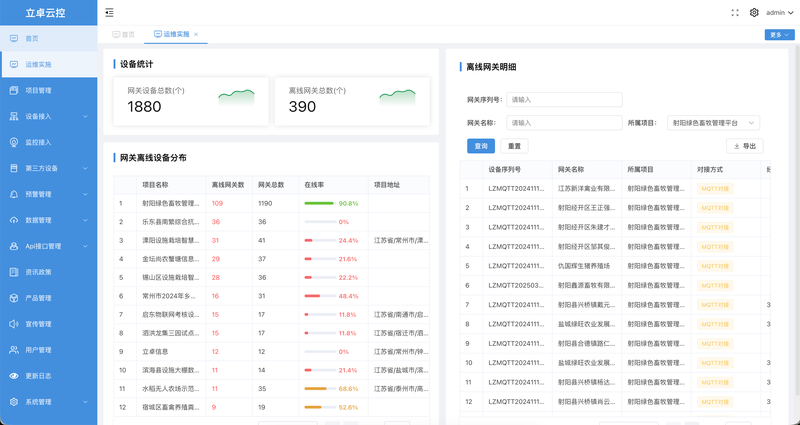
Task: Open the settings gear icon
Action: [754, 13]
